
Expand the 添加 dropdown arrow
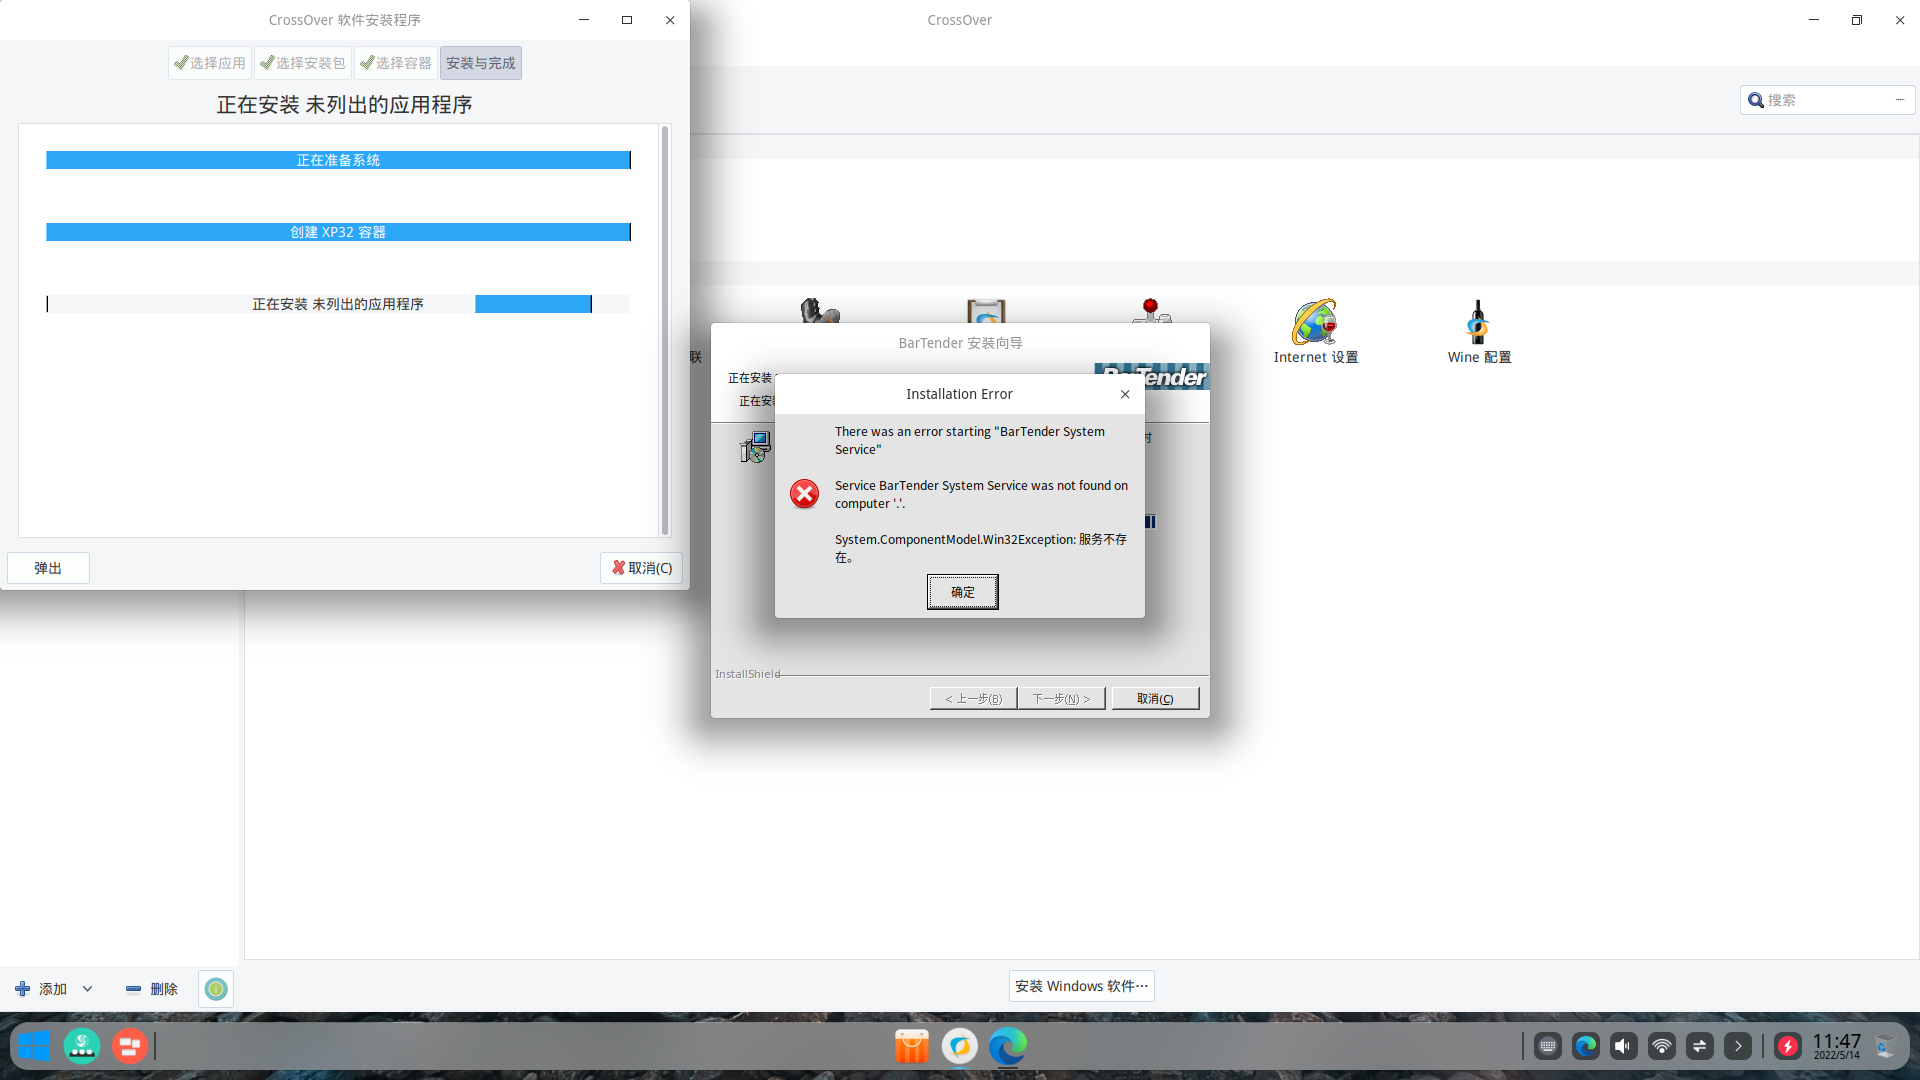[x=88, y=989]
